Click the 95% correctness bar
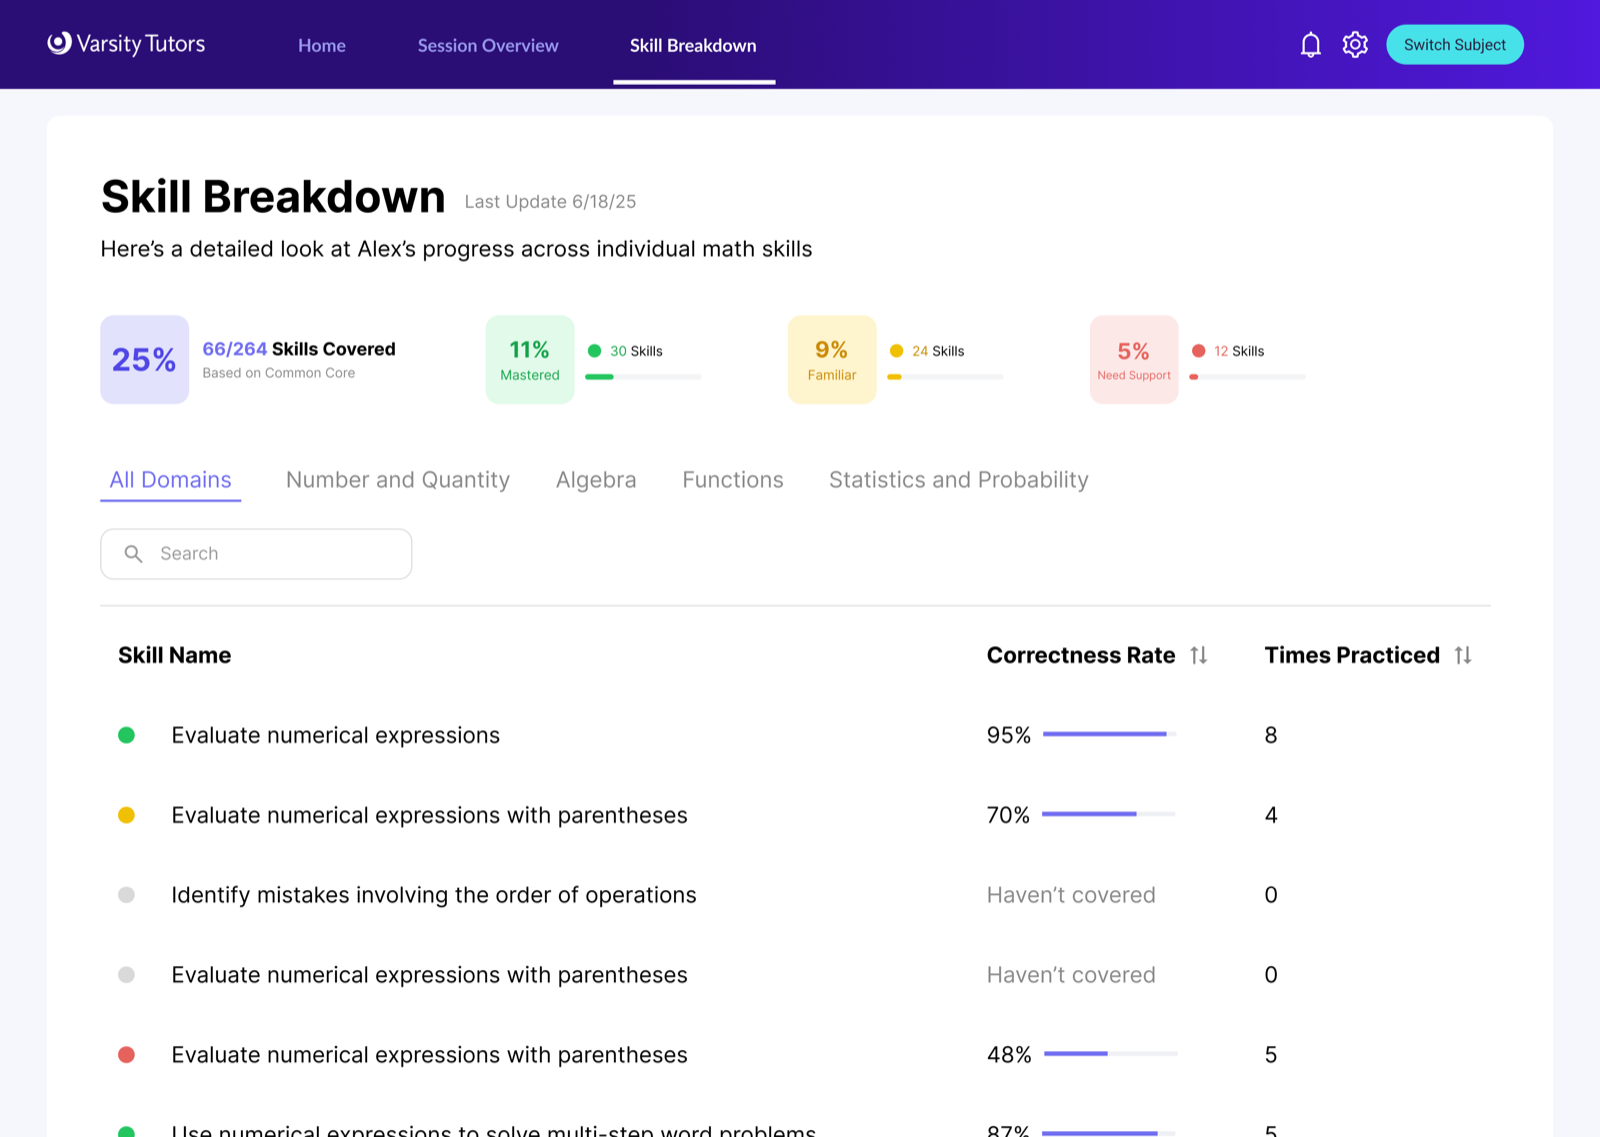The width and height of the screenshot is (1600, 1137). (x=1110, y=734)
